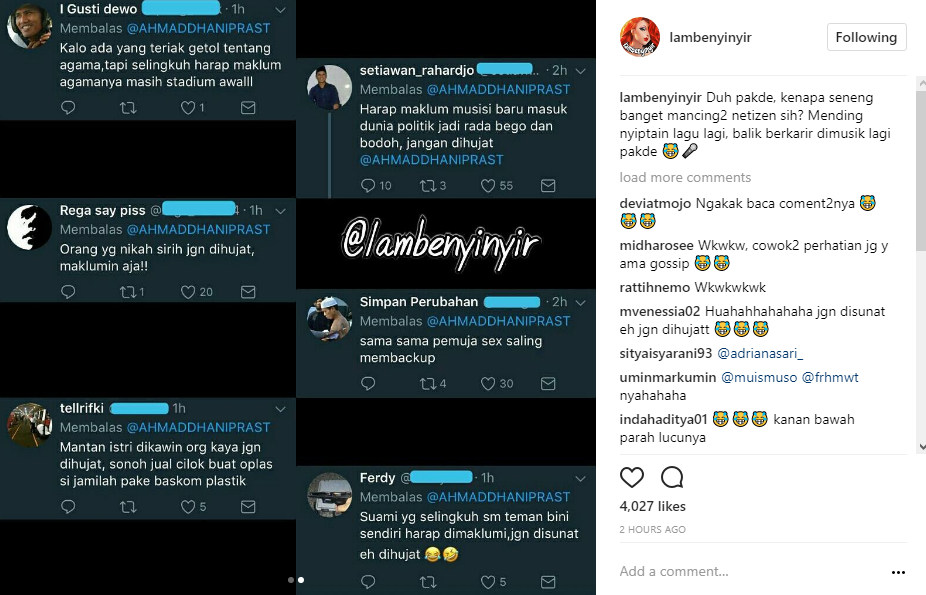This screenshot has width=926, height=595.
Task: Reply to Rega say piss's tweet
Action: point(68,292)
